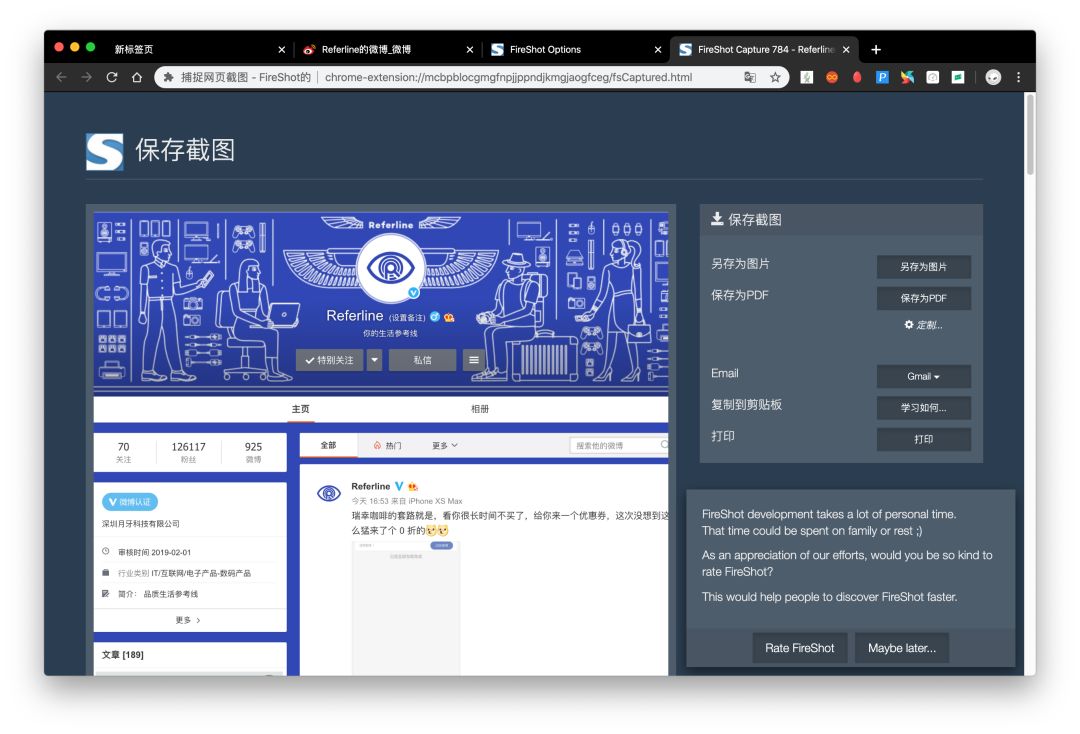1080x734 pixels.
Task: Click the Maybe later button
Action: click(x=901, y=648)
